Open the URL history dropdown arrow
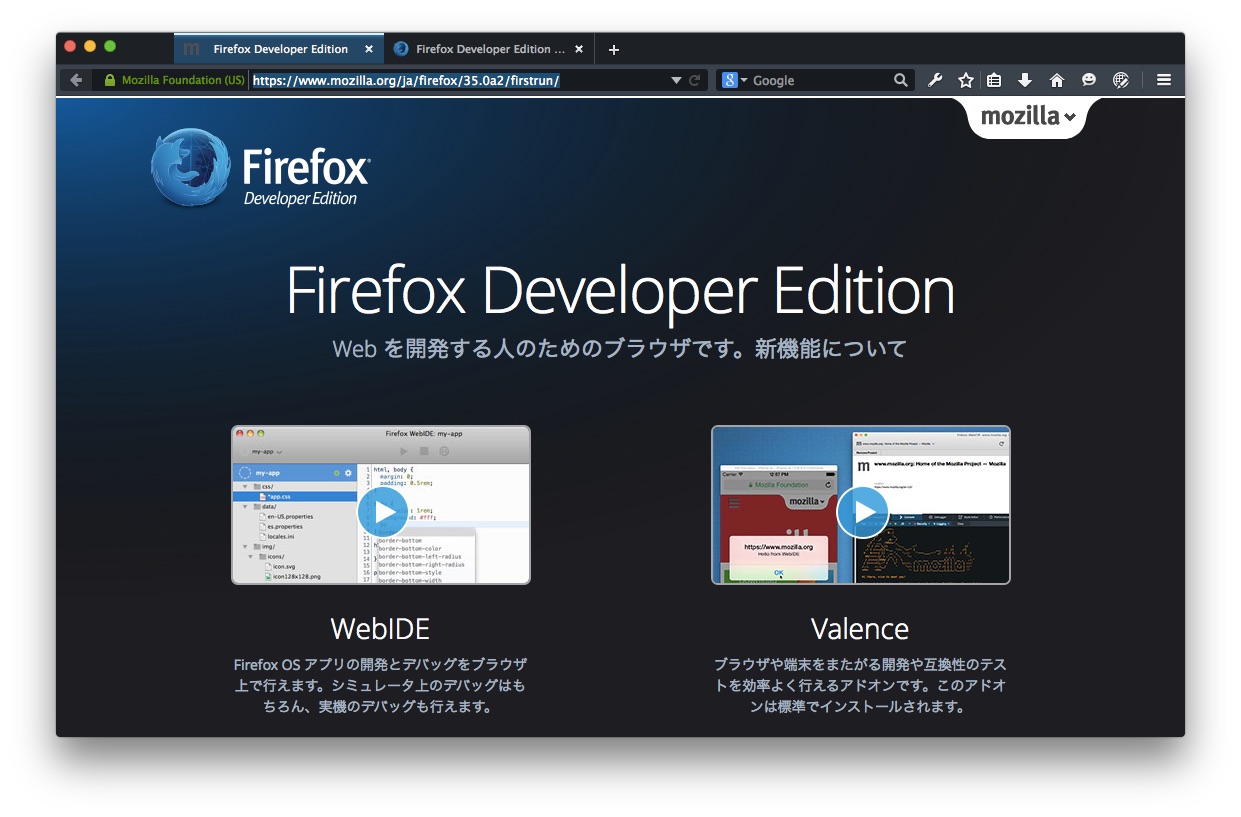 click(x=677, y=80)
